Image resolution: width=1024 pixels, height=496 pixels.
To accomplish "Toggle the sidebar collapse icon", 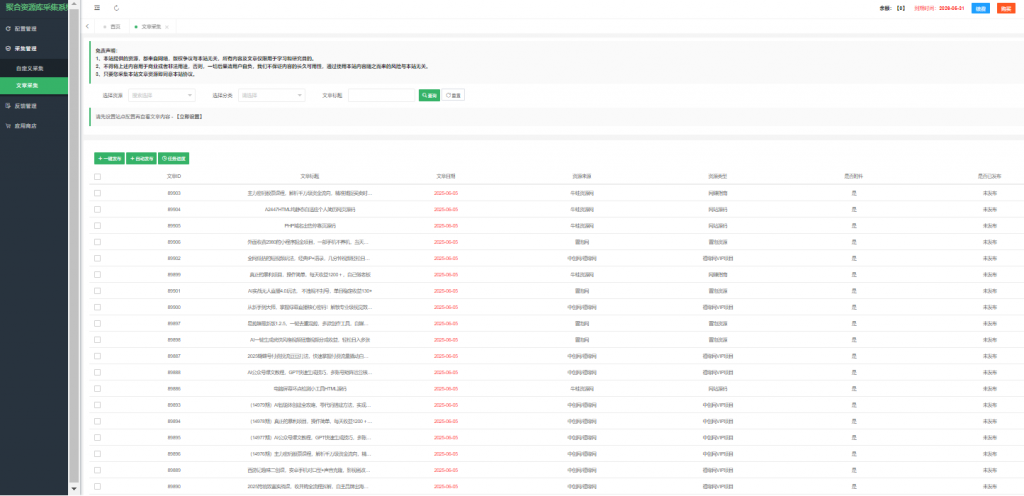I will click(96, 7).
